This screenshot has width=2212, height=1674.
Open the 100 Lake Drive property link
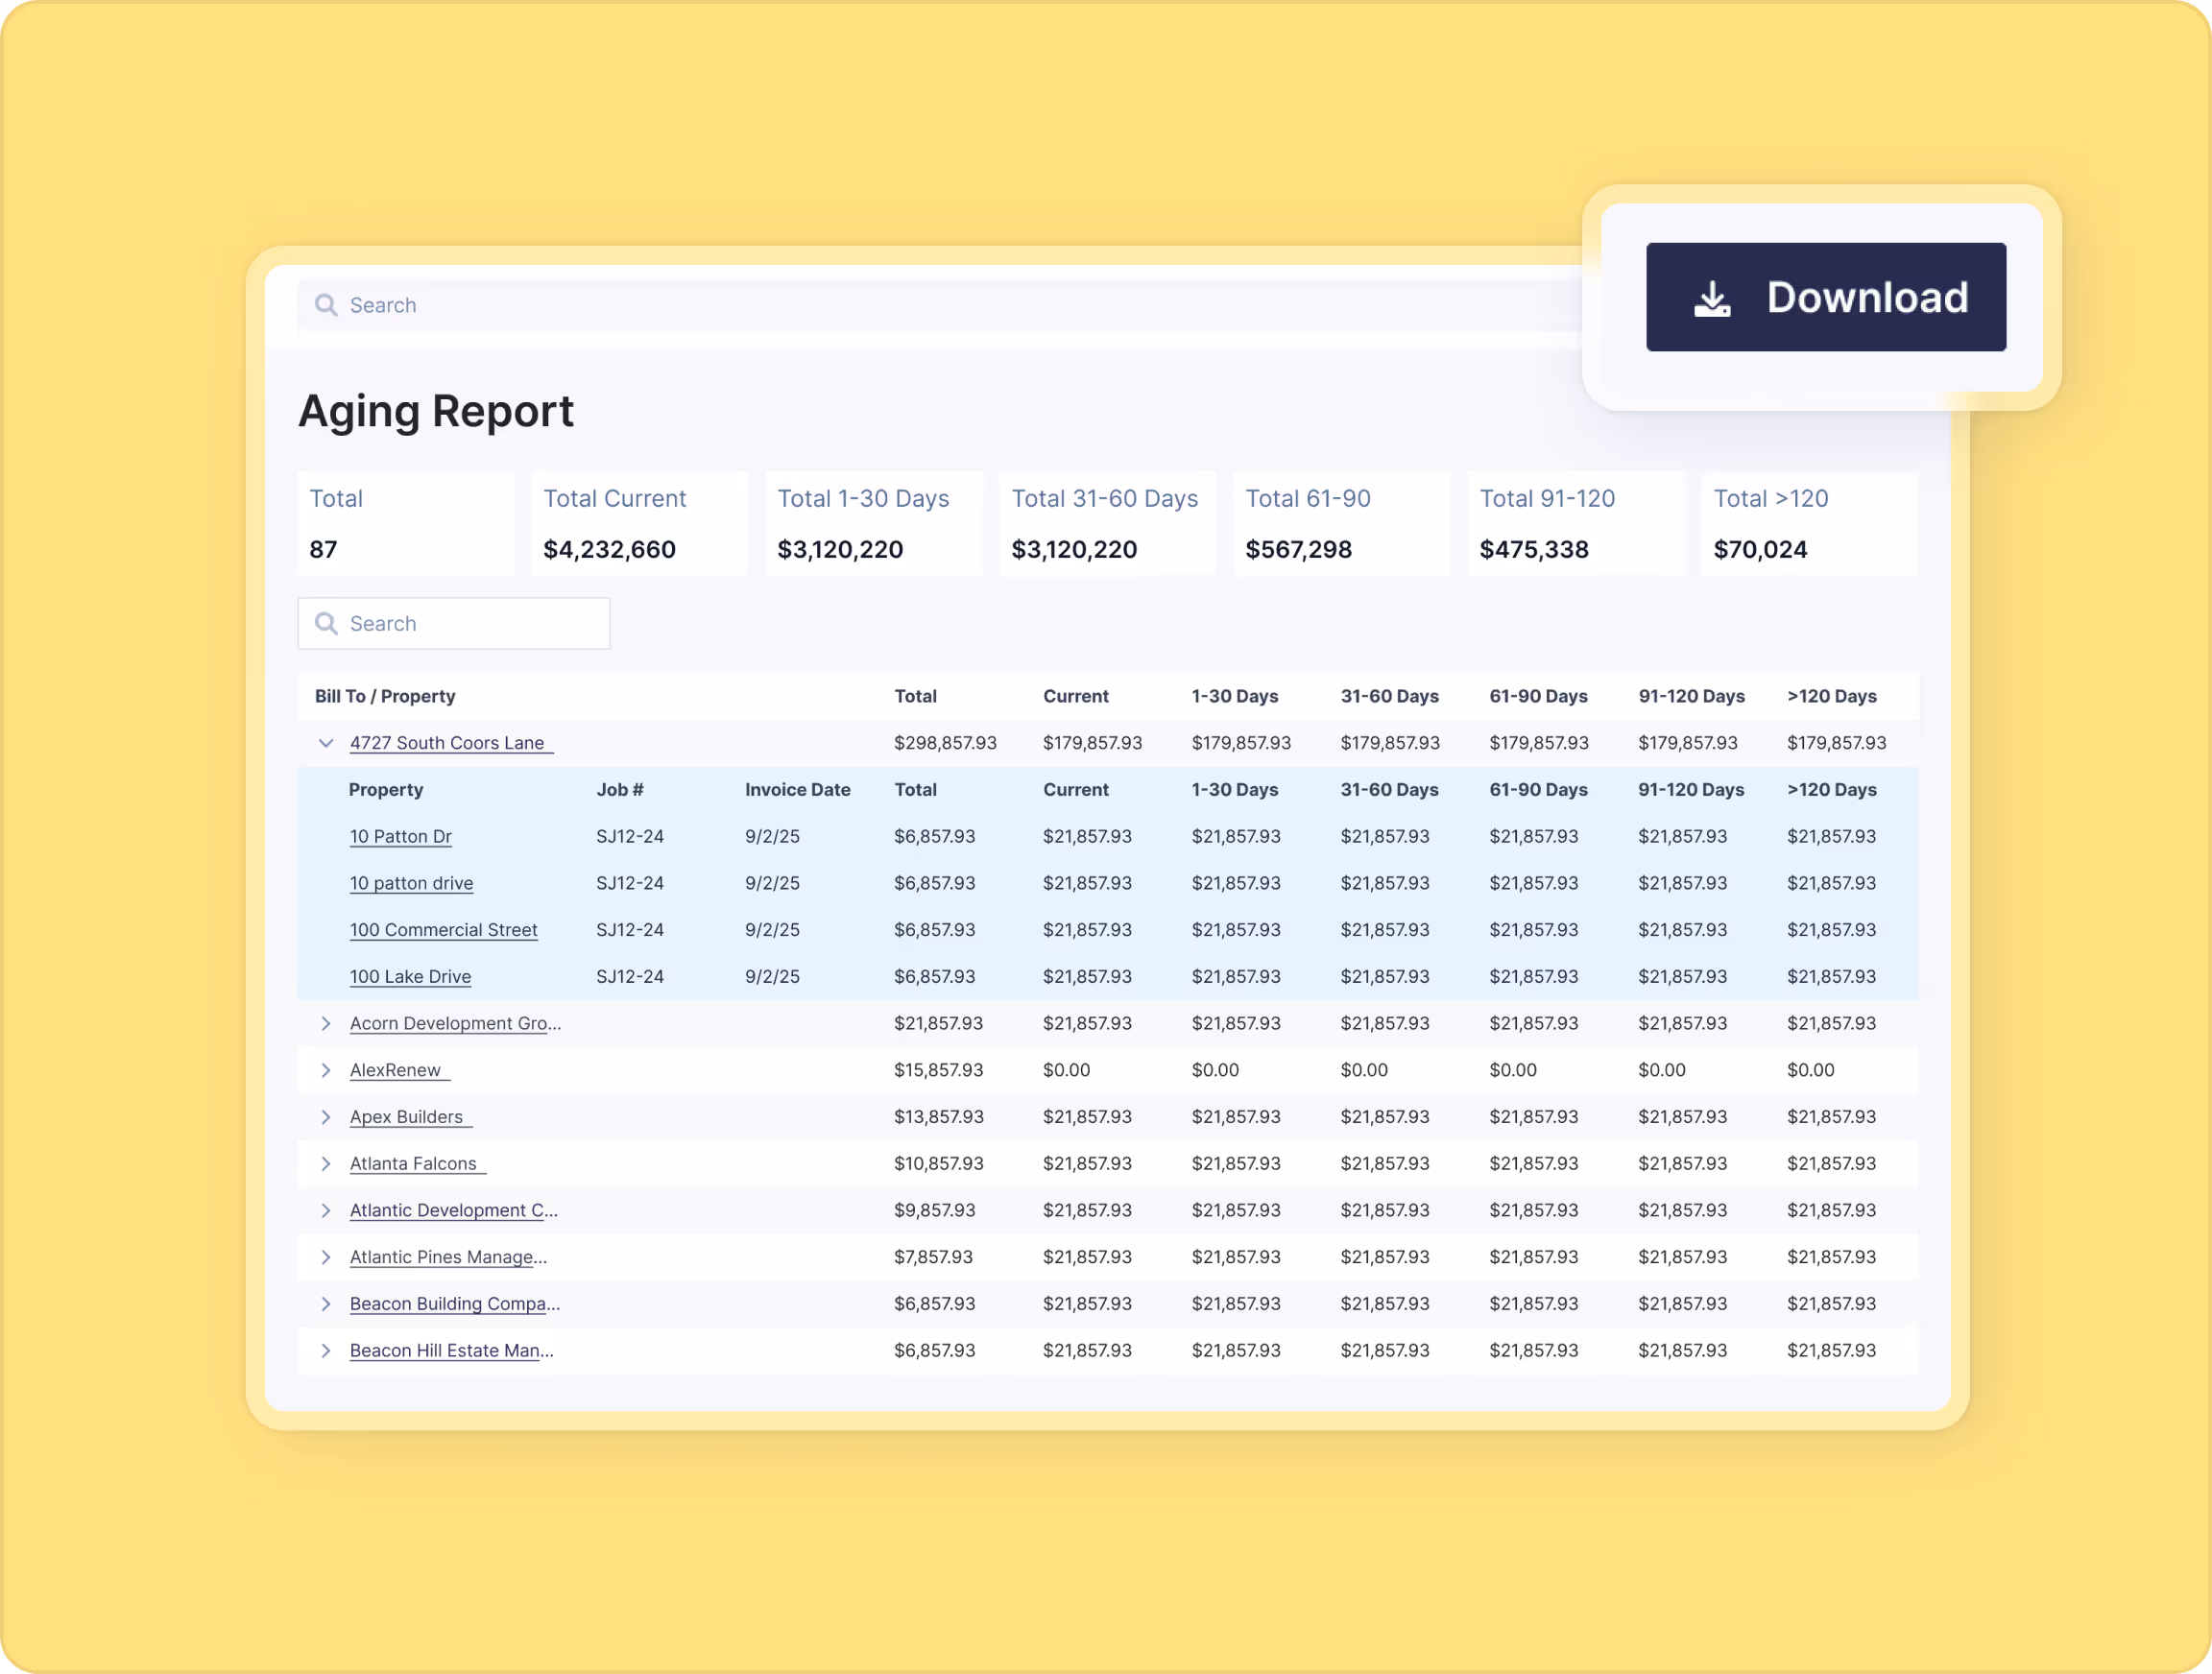click(x=410, y=976)
